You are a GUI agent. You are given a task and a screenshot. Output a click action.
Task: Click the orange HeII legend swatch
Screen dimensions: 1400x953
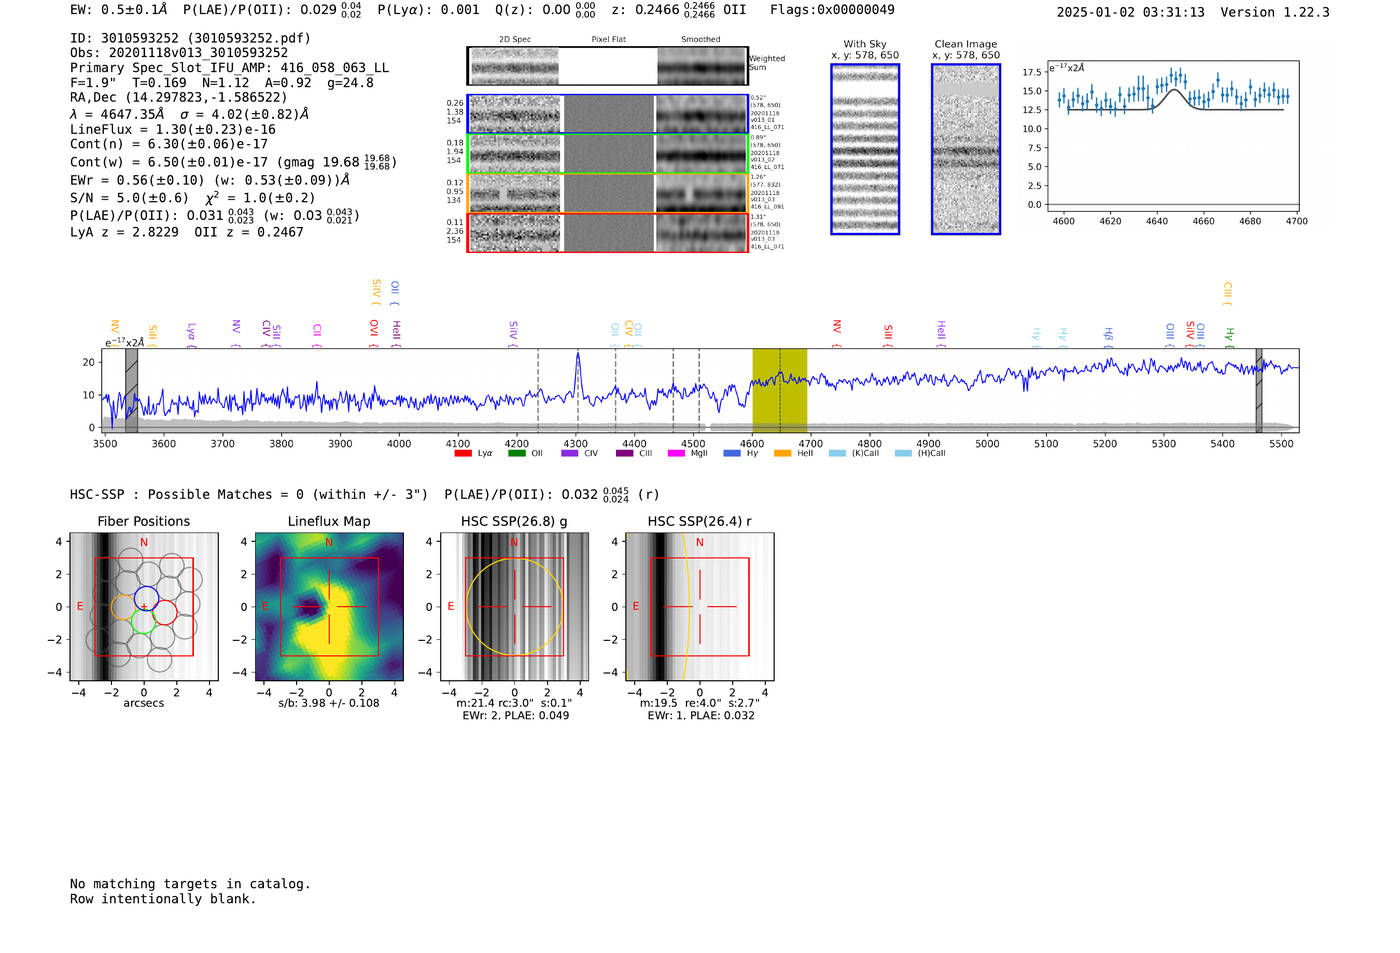coord(782,453)
